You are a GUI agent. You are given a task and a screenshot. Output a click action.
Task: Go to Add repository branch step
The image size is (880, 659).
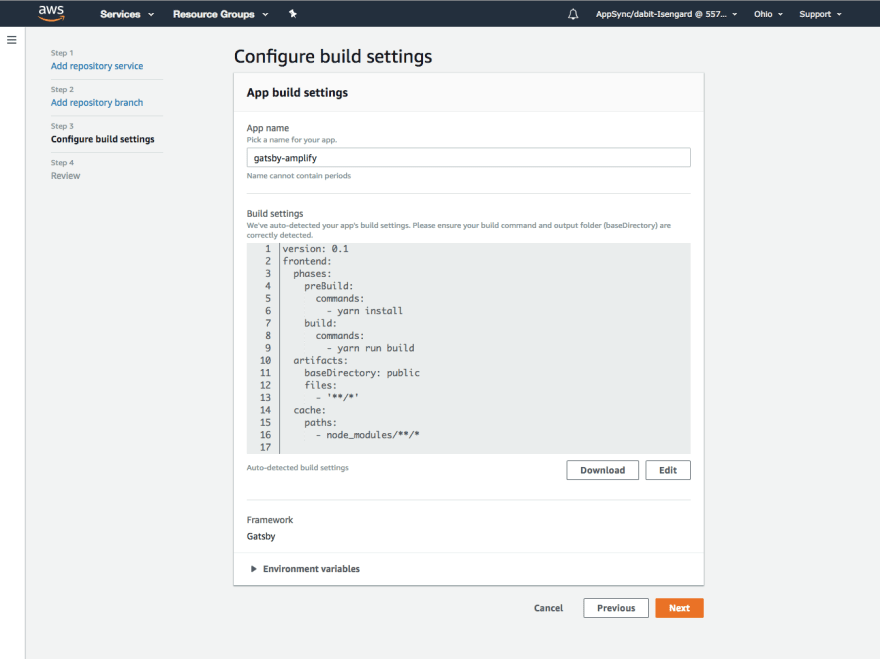click(x=97, y=102)
